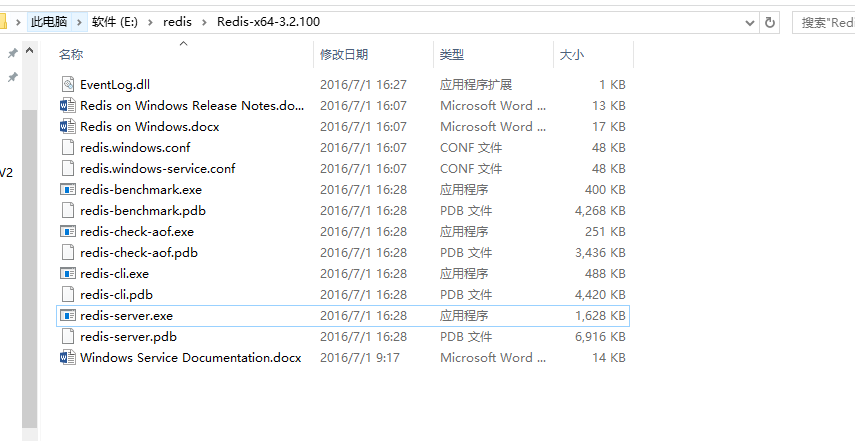Screen dimensions: 855x441
Task: Click the upper pin icon in navigation pane
Action: [x=12, y=53]
